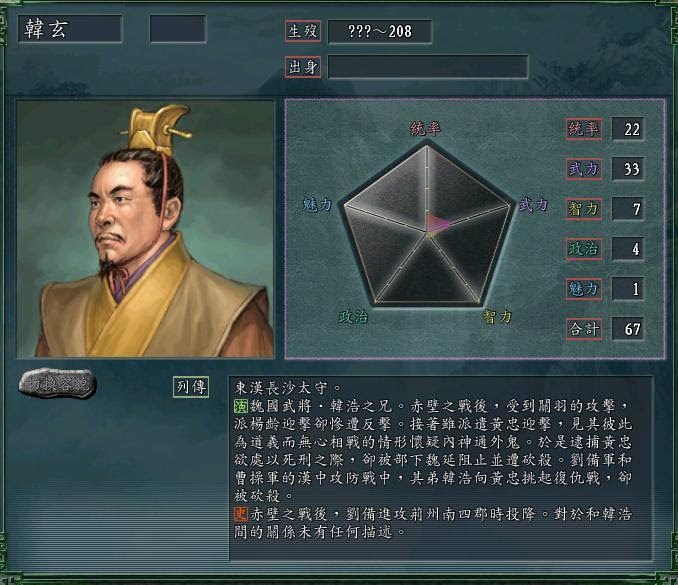This screenshot has height=585, width=678.
Task: Select the 列傳 biography label
Action: coord(191,387)
